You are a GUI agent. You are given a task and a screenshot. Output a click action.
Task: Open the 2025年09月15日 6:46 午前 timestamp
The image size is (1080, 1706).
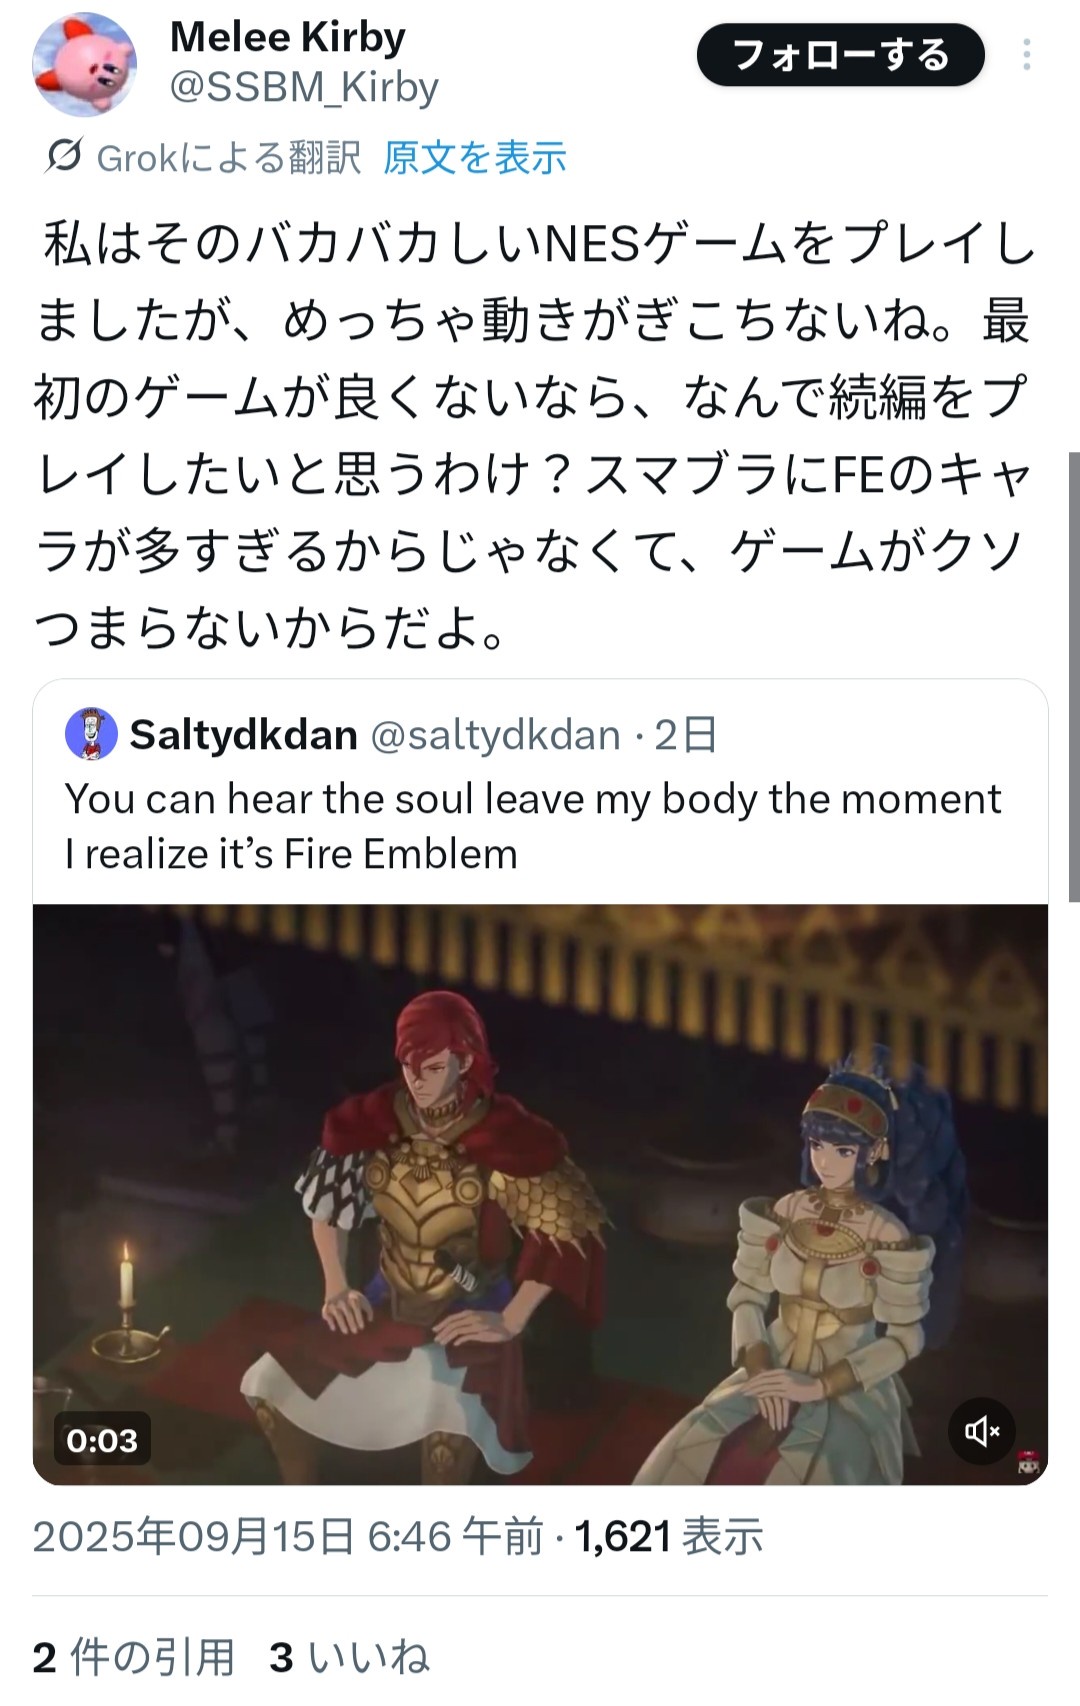pyautogui.click(x=288, y=1536)
